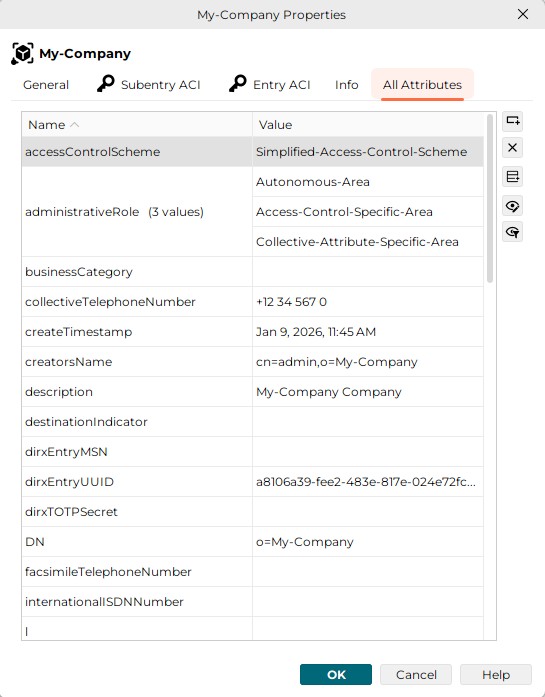The image size is (545, 697).
Task: Select the createTimestamp attribute name
Action: click(137, 332)
